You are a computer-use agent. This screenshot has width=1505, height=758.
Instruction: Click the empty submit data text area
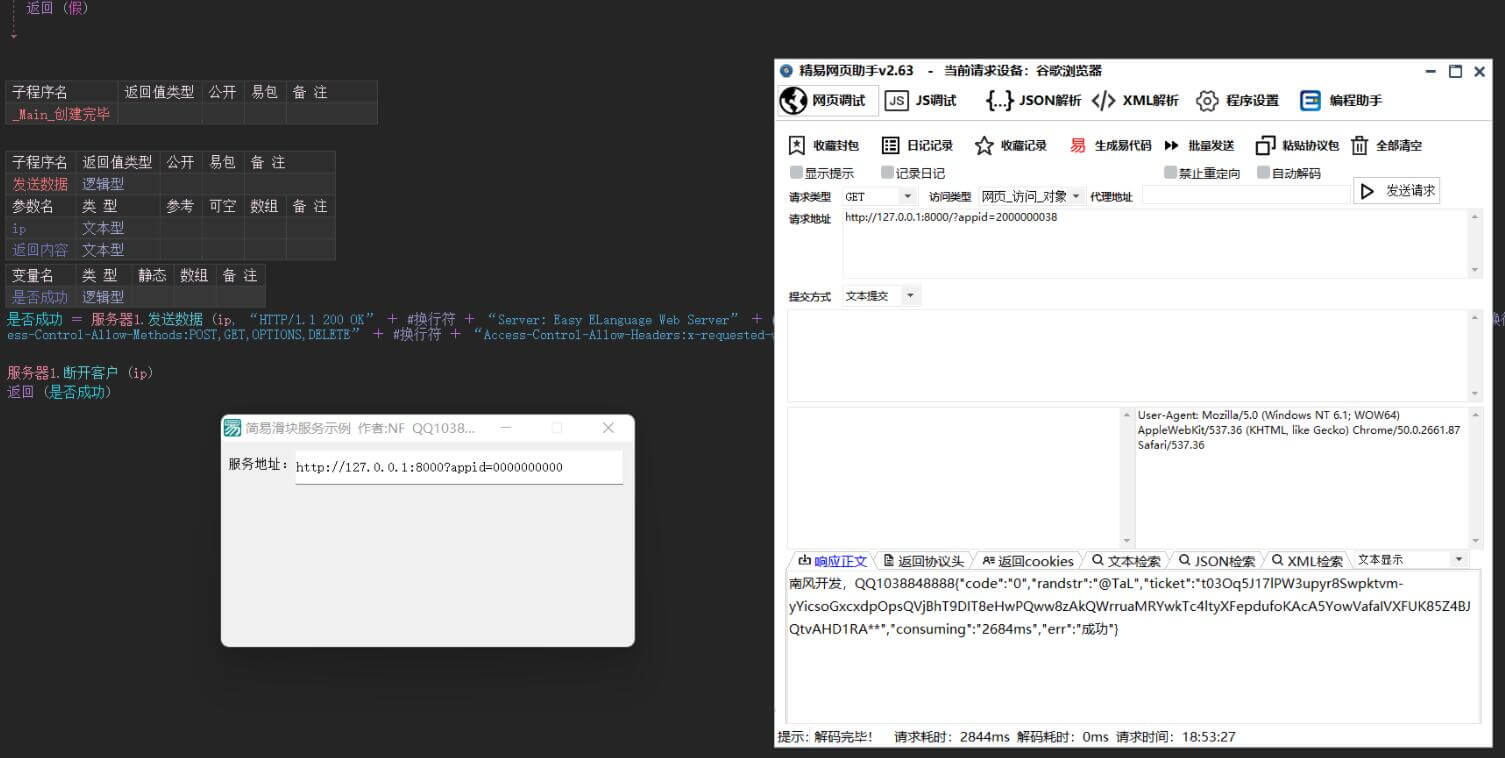click(x=1127, y=355)
